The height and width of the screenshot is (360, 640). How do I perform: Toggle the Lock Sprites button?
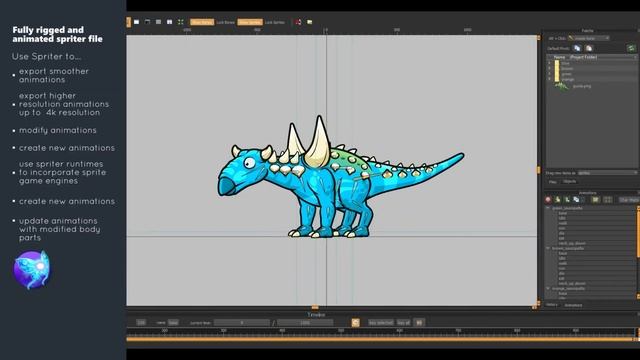pos(274,22)
